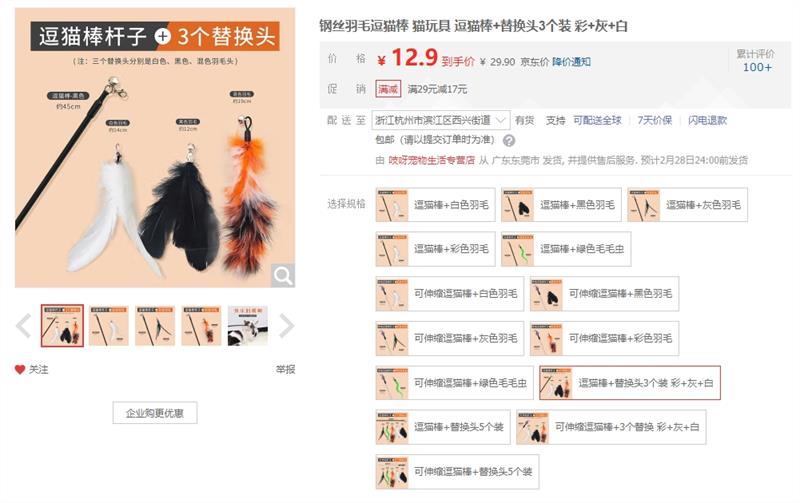Open the 100+ cumulative reviews count
The width and height of the screenshot is (800, 503).
tap(757, 67)
